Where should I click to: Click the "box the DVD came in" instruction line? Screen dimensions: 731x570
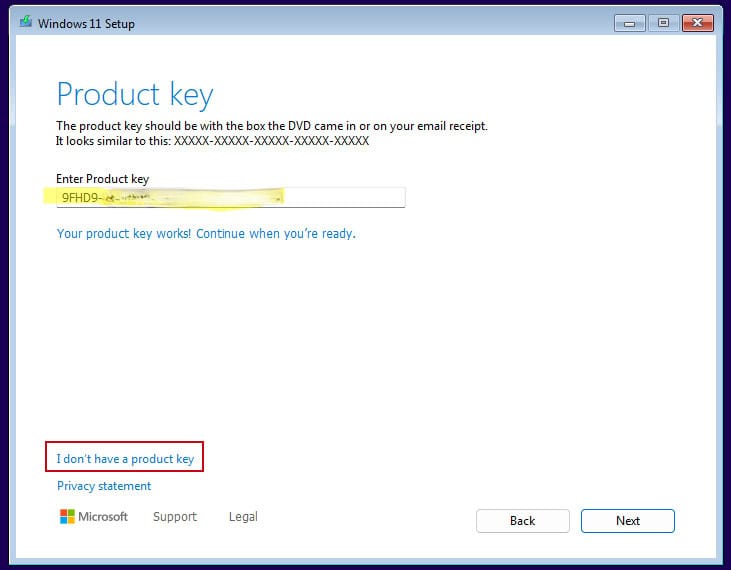point(272,127)
